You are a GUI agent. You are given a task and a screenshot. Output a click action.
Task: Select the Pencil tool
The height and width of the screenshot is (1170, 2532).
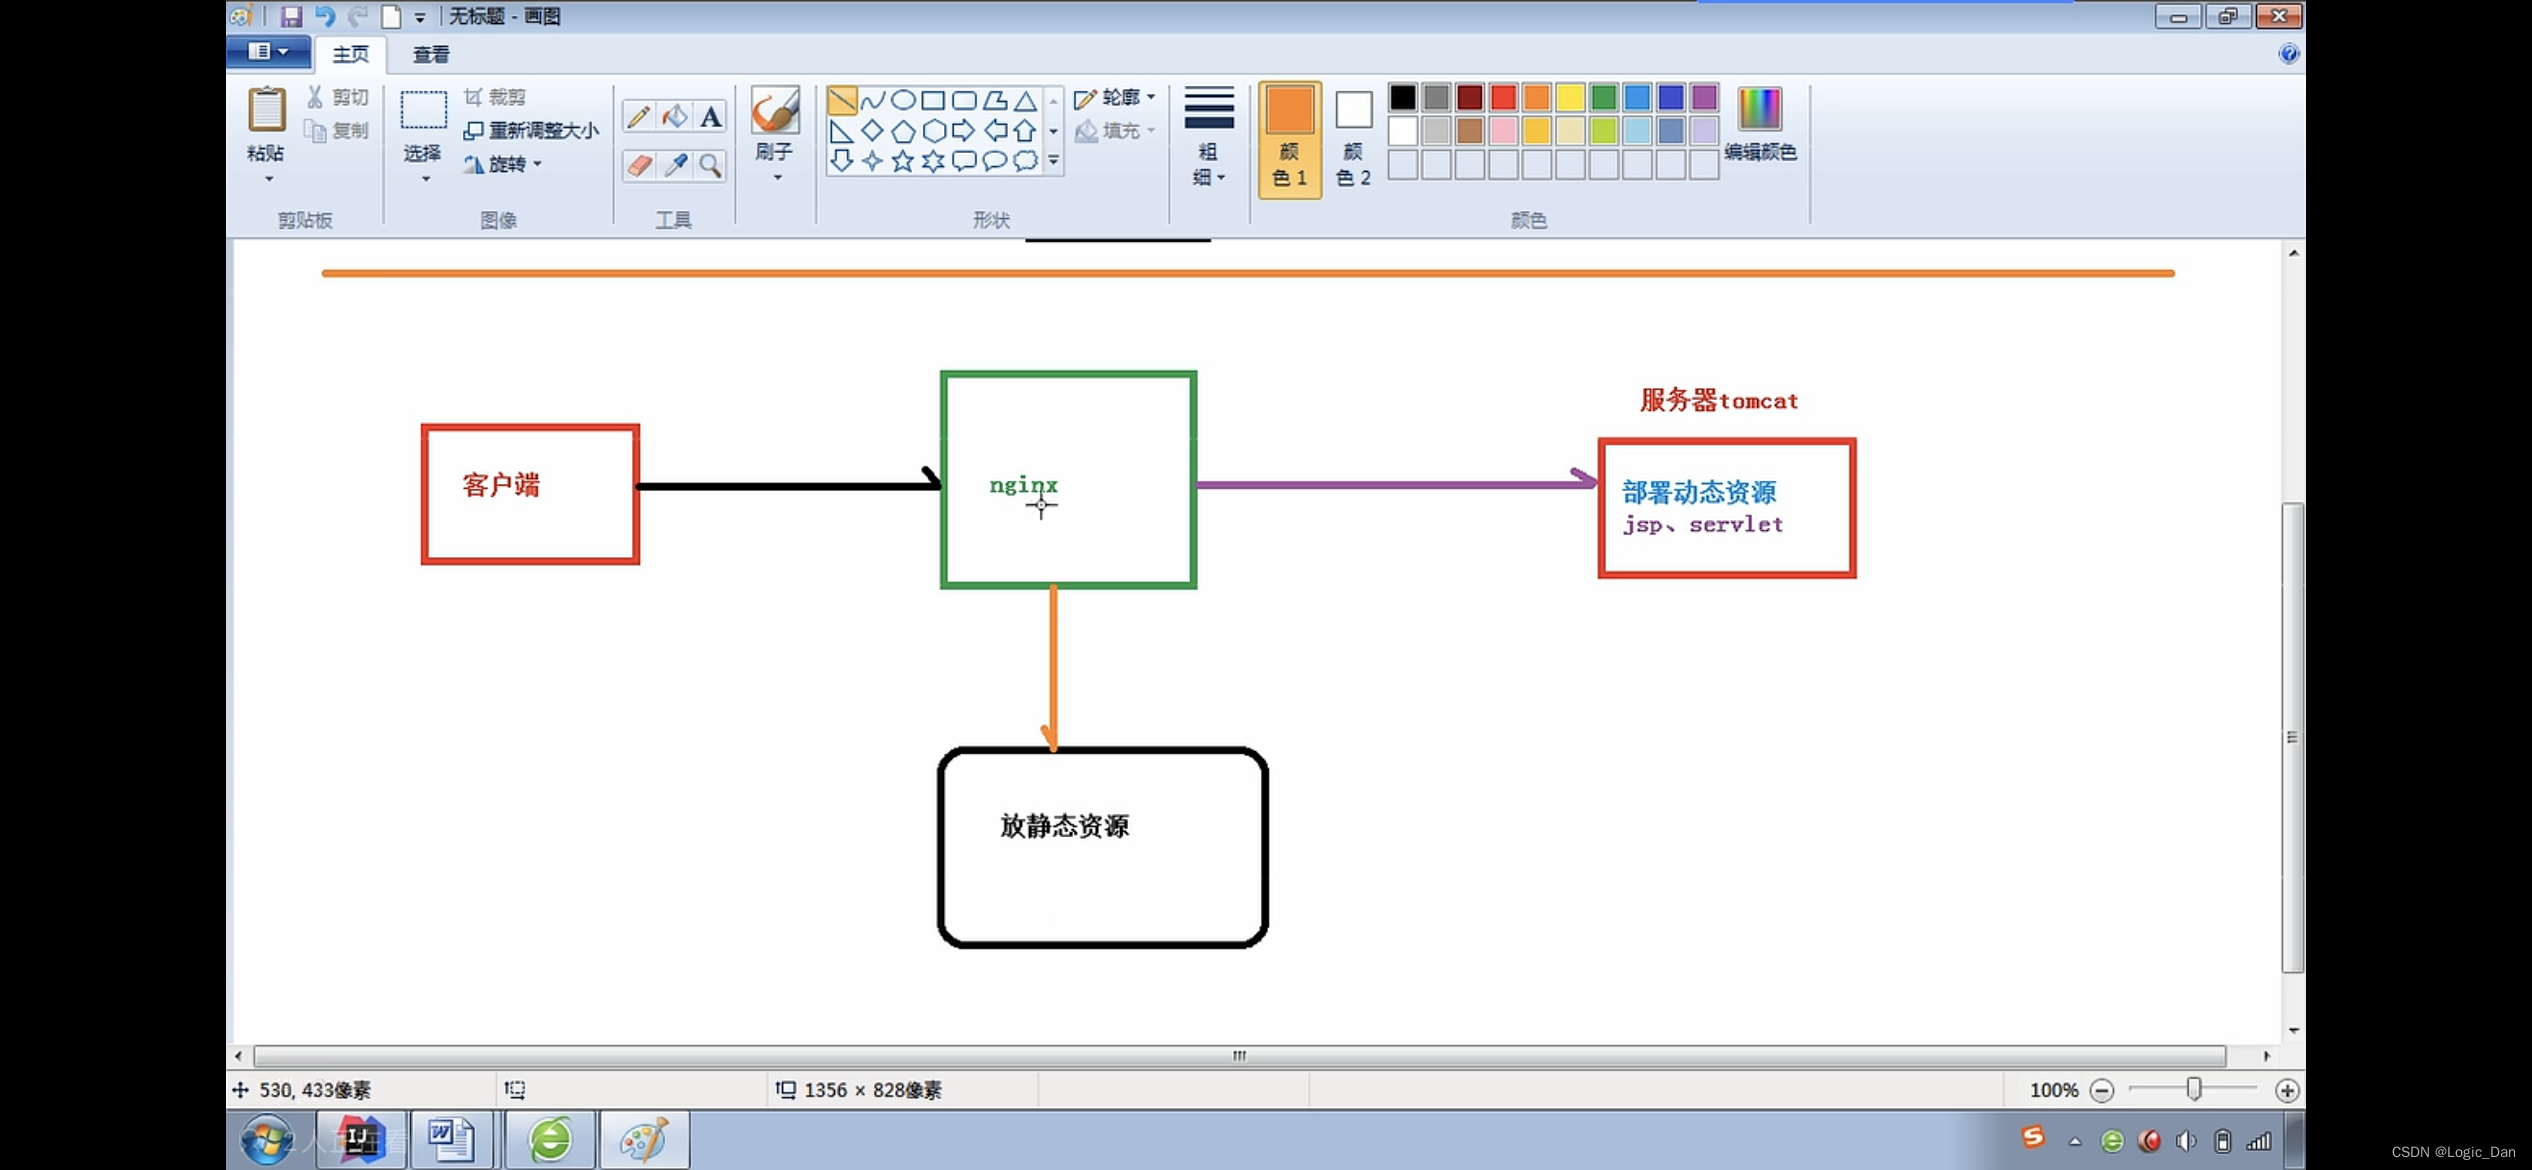click(x=637, y=116)
